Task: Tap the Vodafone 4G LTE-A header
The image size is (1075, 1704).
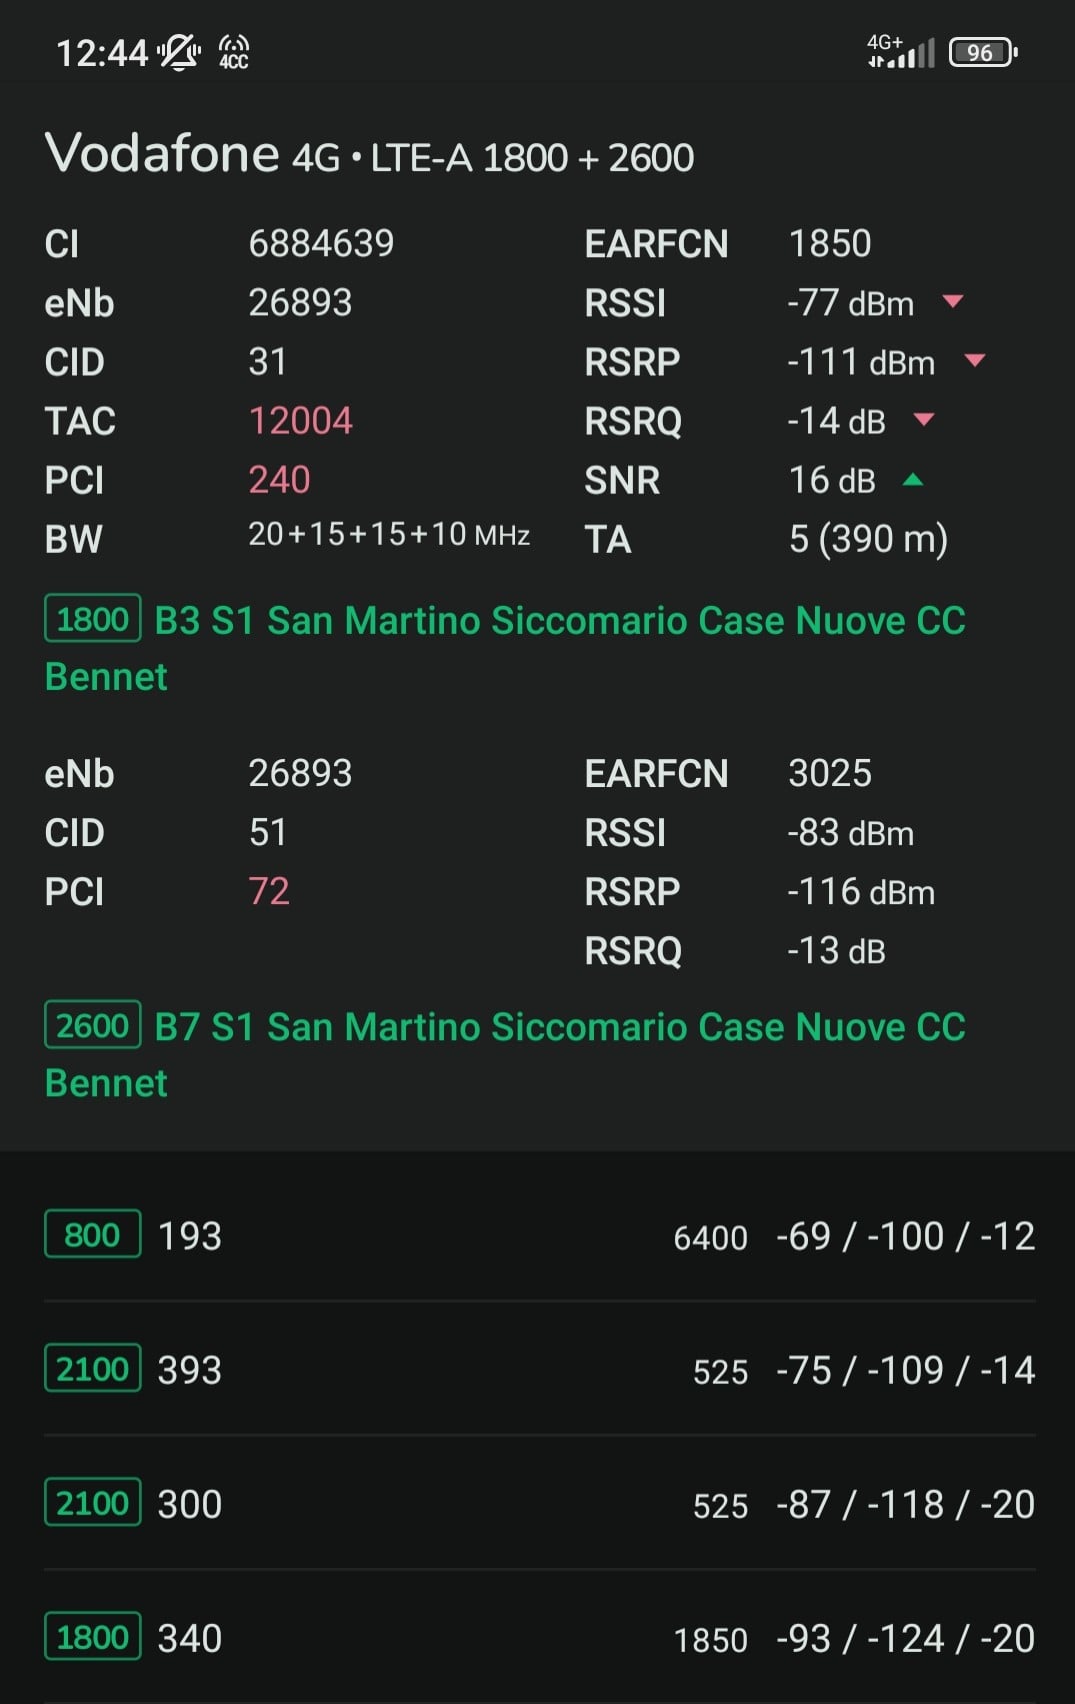Action: point(369,154)
